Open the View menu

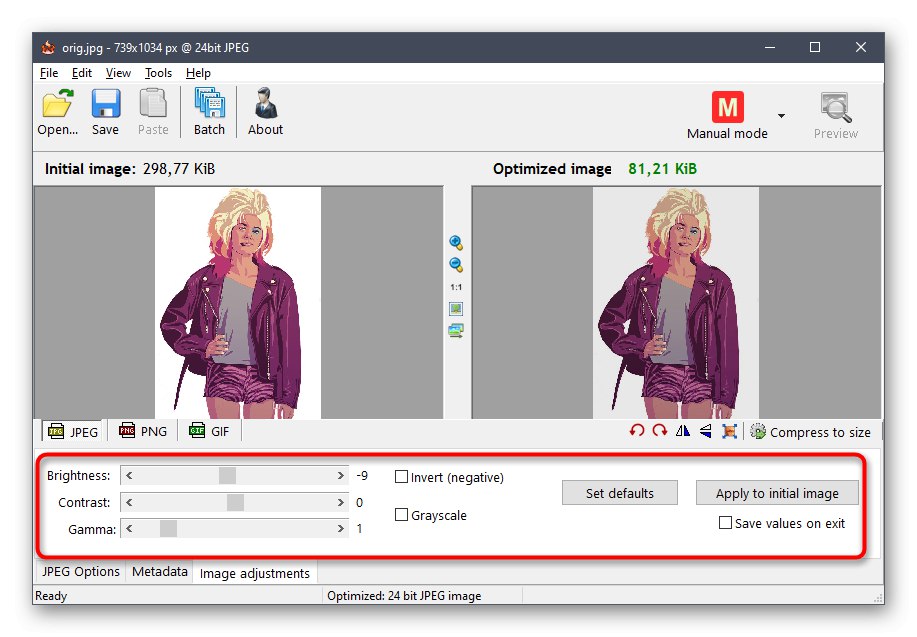118,73
